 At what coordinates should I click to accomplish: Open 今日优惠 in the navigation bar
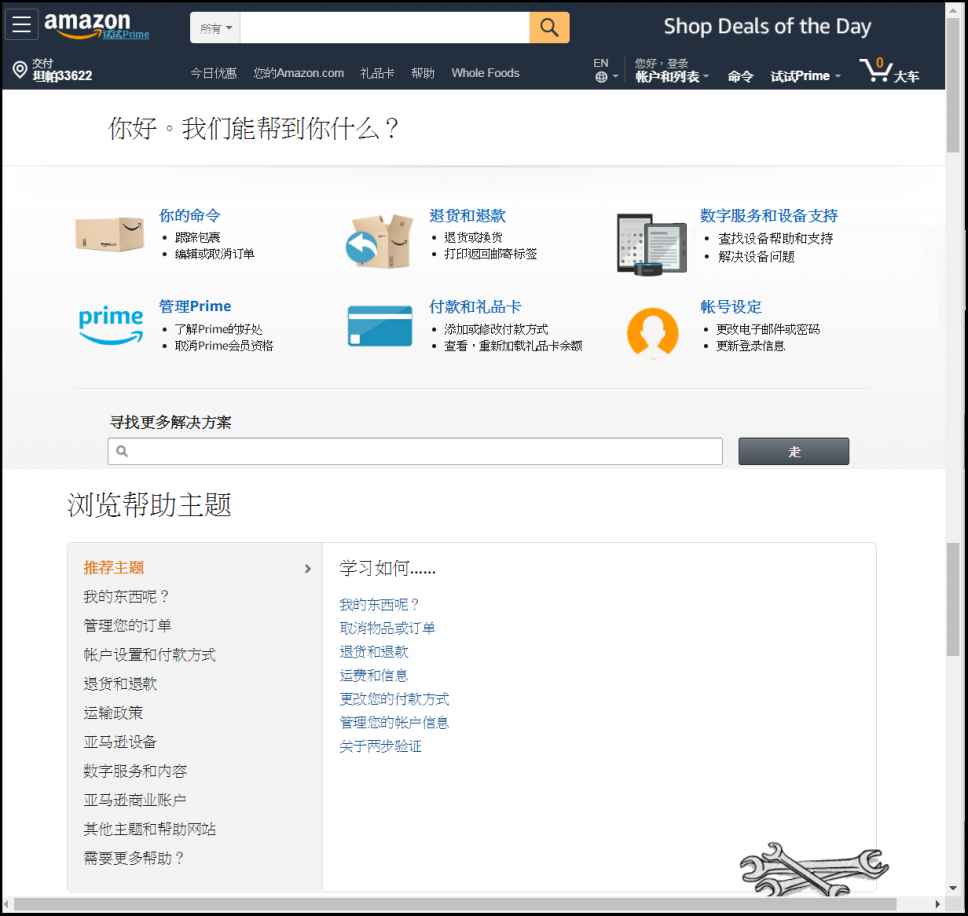214,73
